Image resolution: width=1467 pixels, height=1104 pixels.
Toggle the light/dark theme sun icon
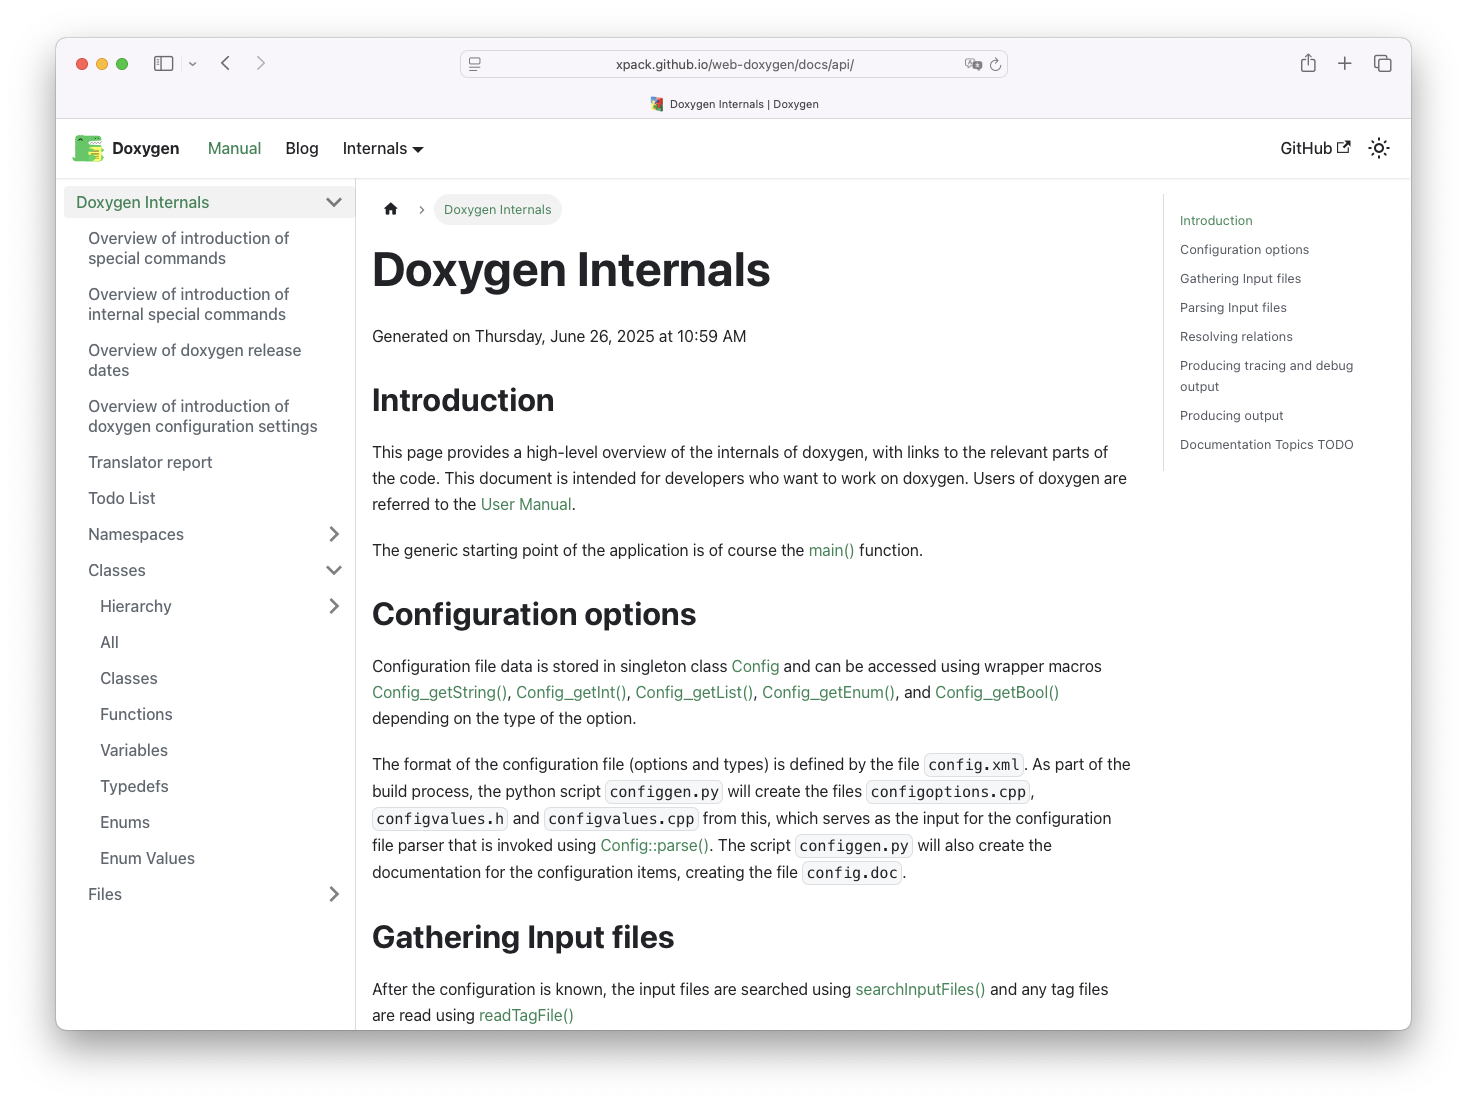(x=1379, y=148)
